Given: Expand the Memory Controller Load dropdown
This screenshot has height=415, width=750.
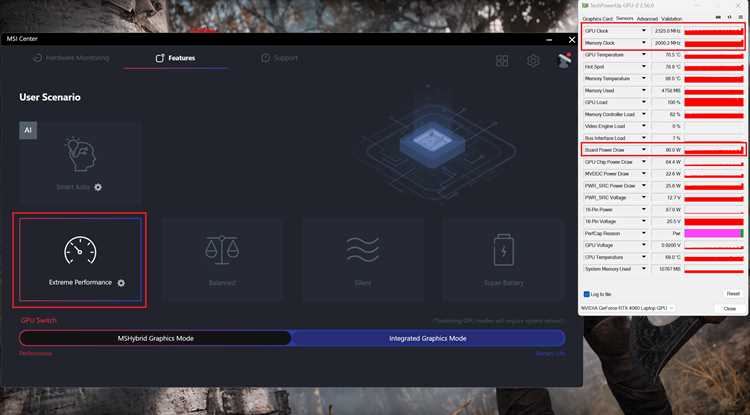Looking at the screenshot, I should (x=644, y=114).
